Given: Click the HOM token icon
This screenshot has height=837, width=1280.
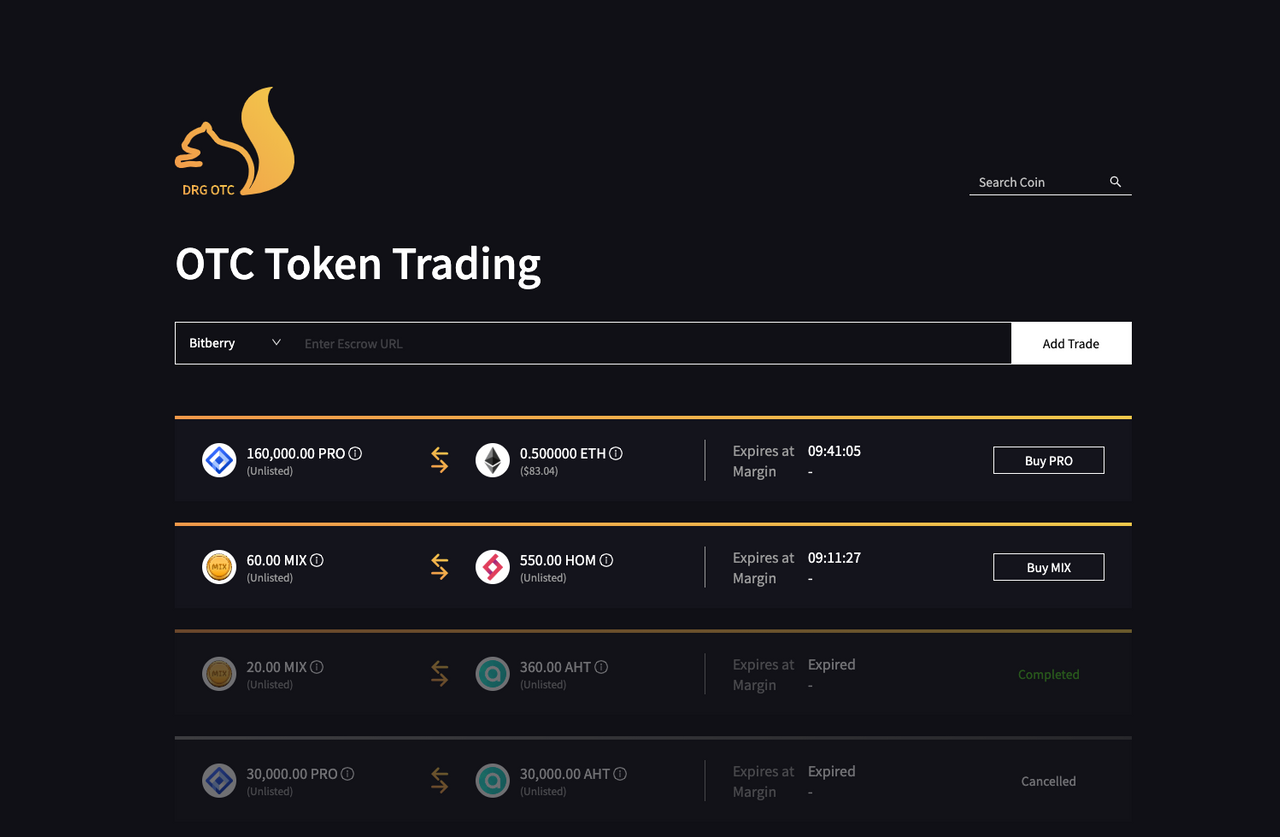Looking at the screenshot, I should pyautogui.click(x=492, y=567).
